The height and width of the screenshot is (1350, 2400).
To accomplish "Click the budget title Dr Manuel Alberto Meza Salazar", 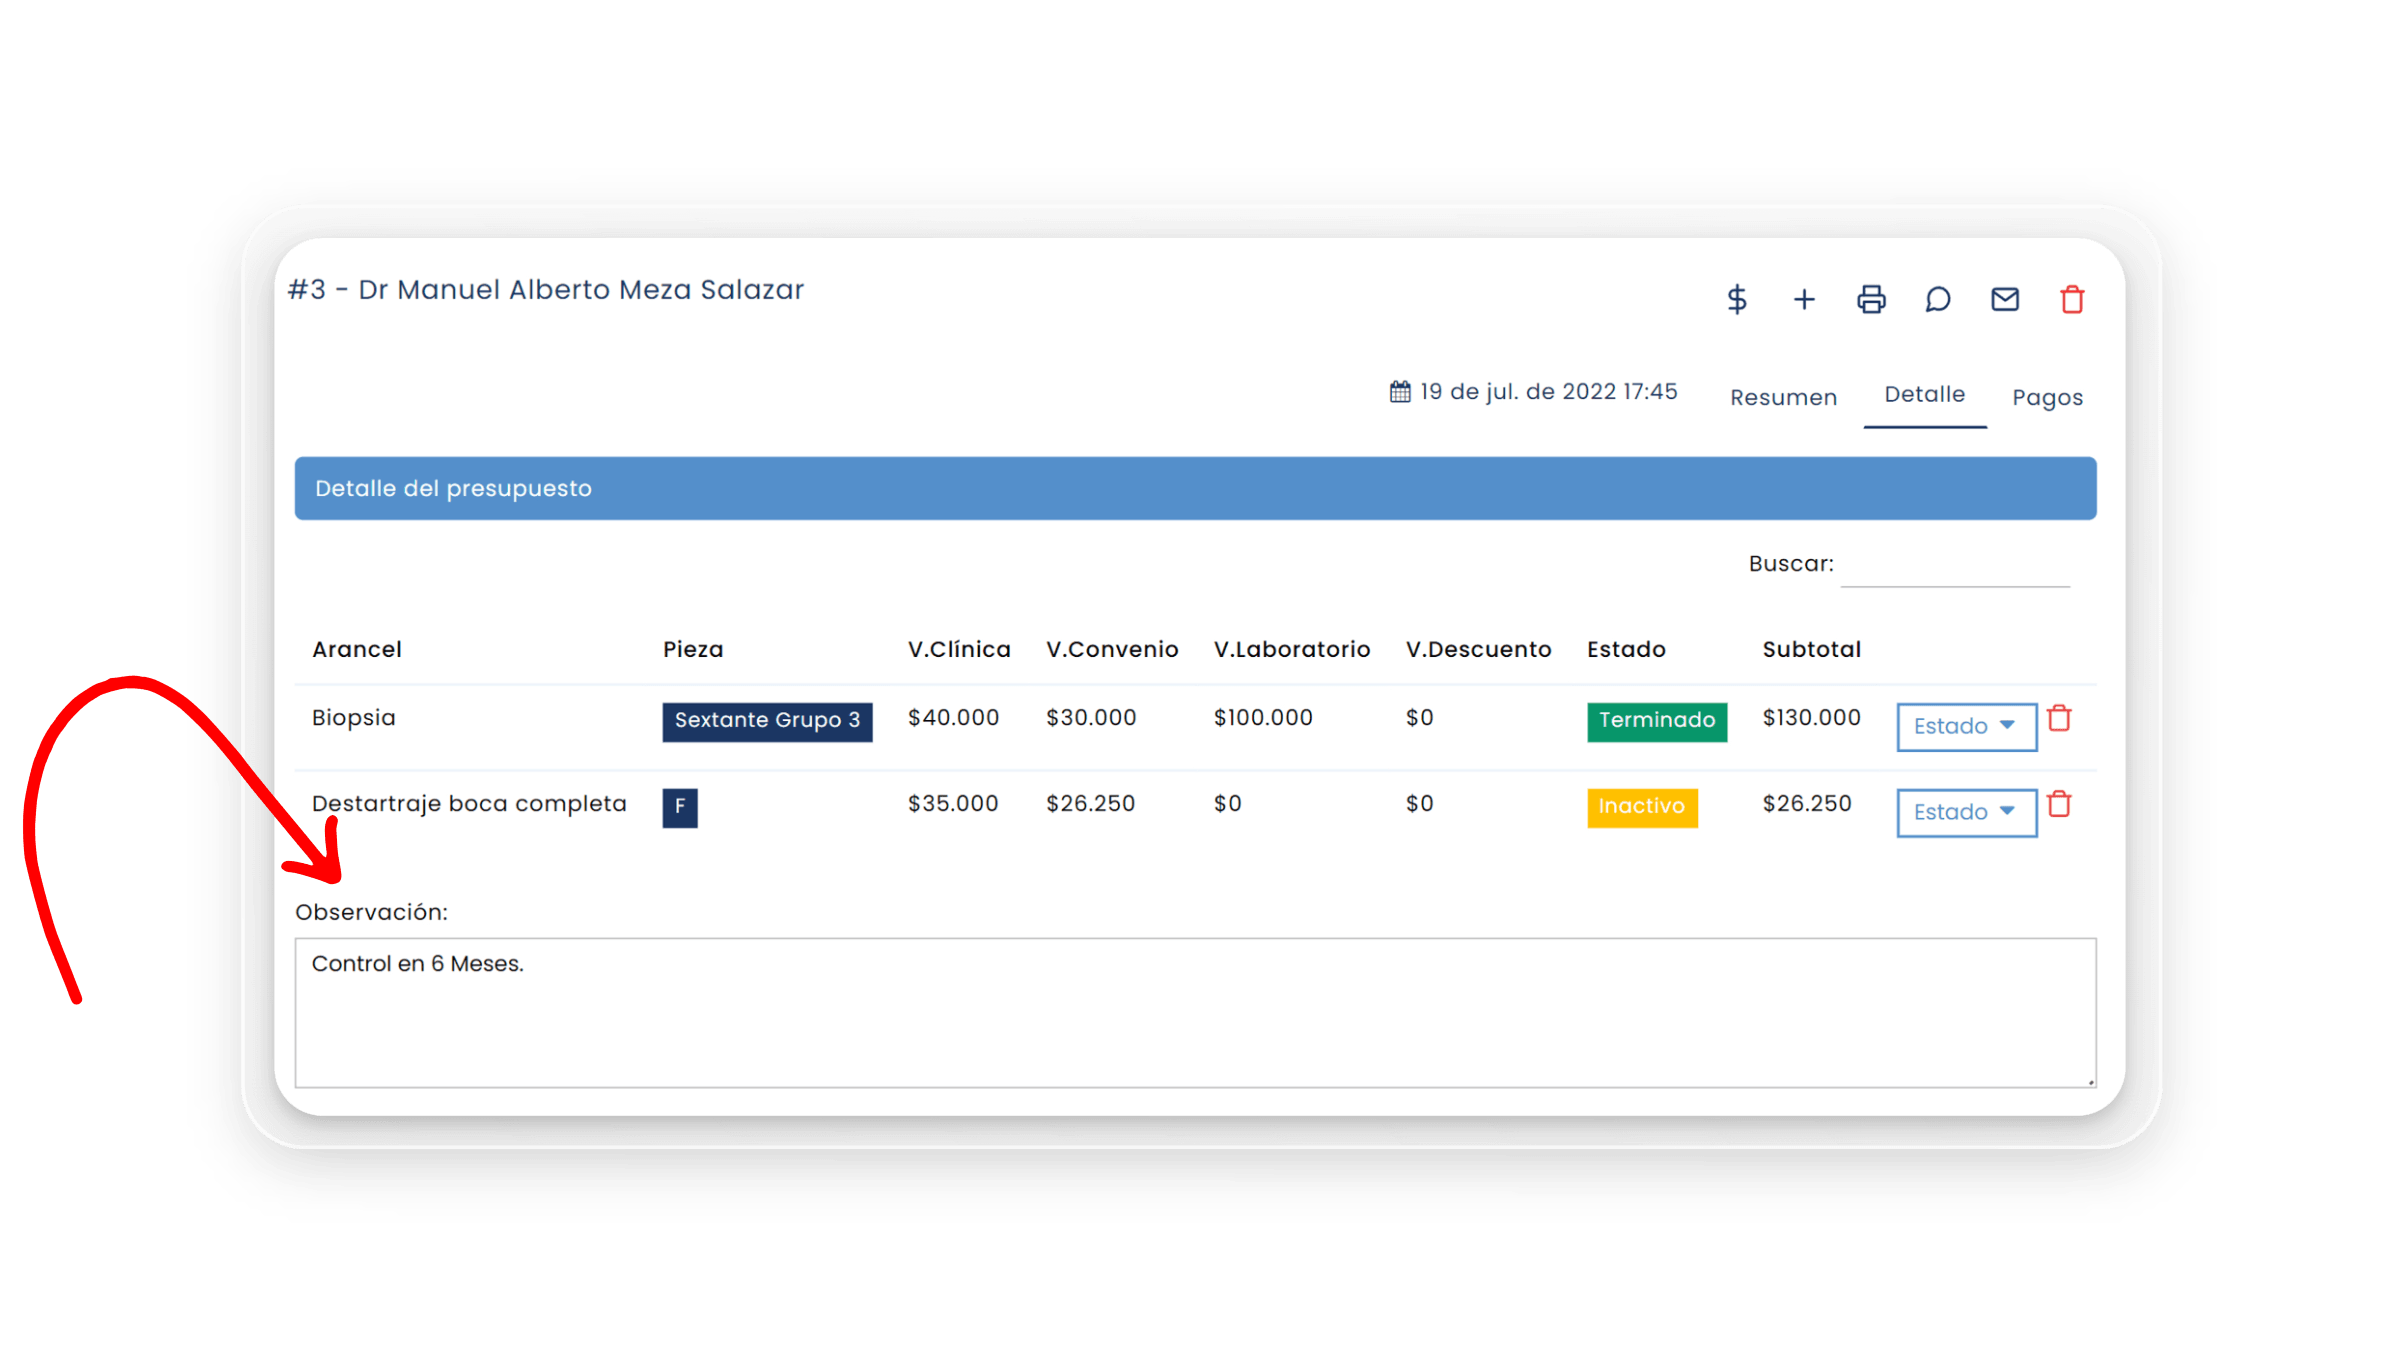I will 581,290.
